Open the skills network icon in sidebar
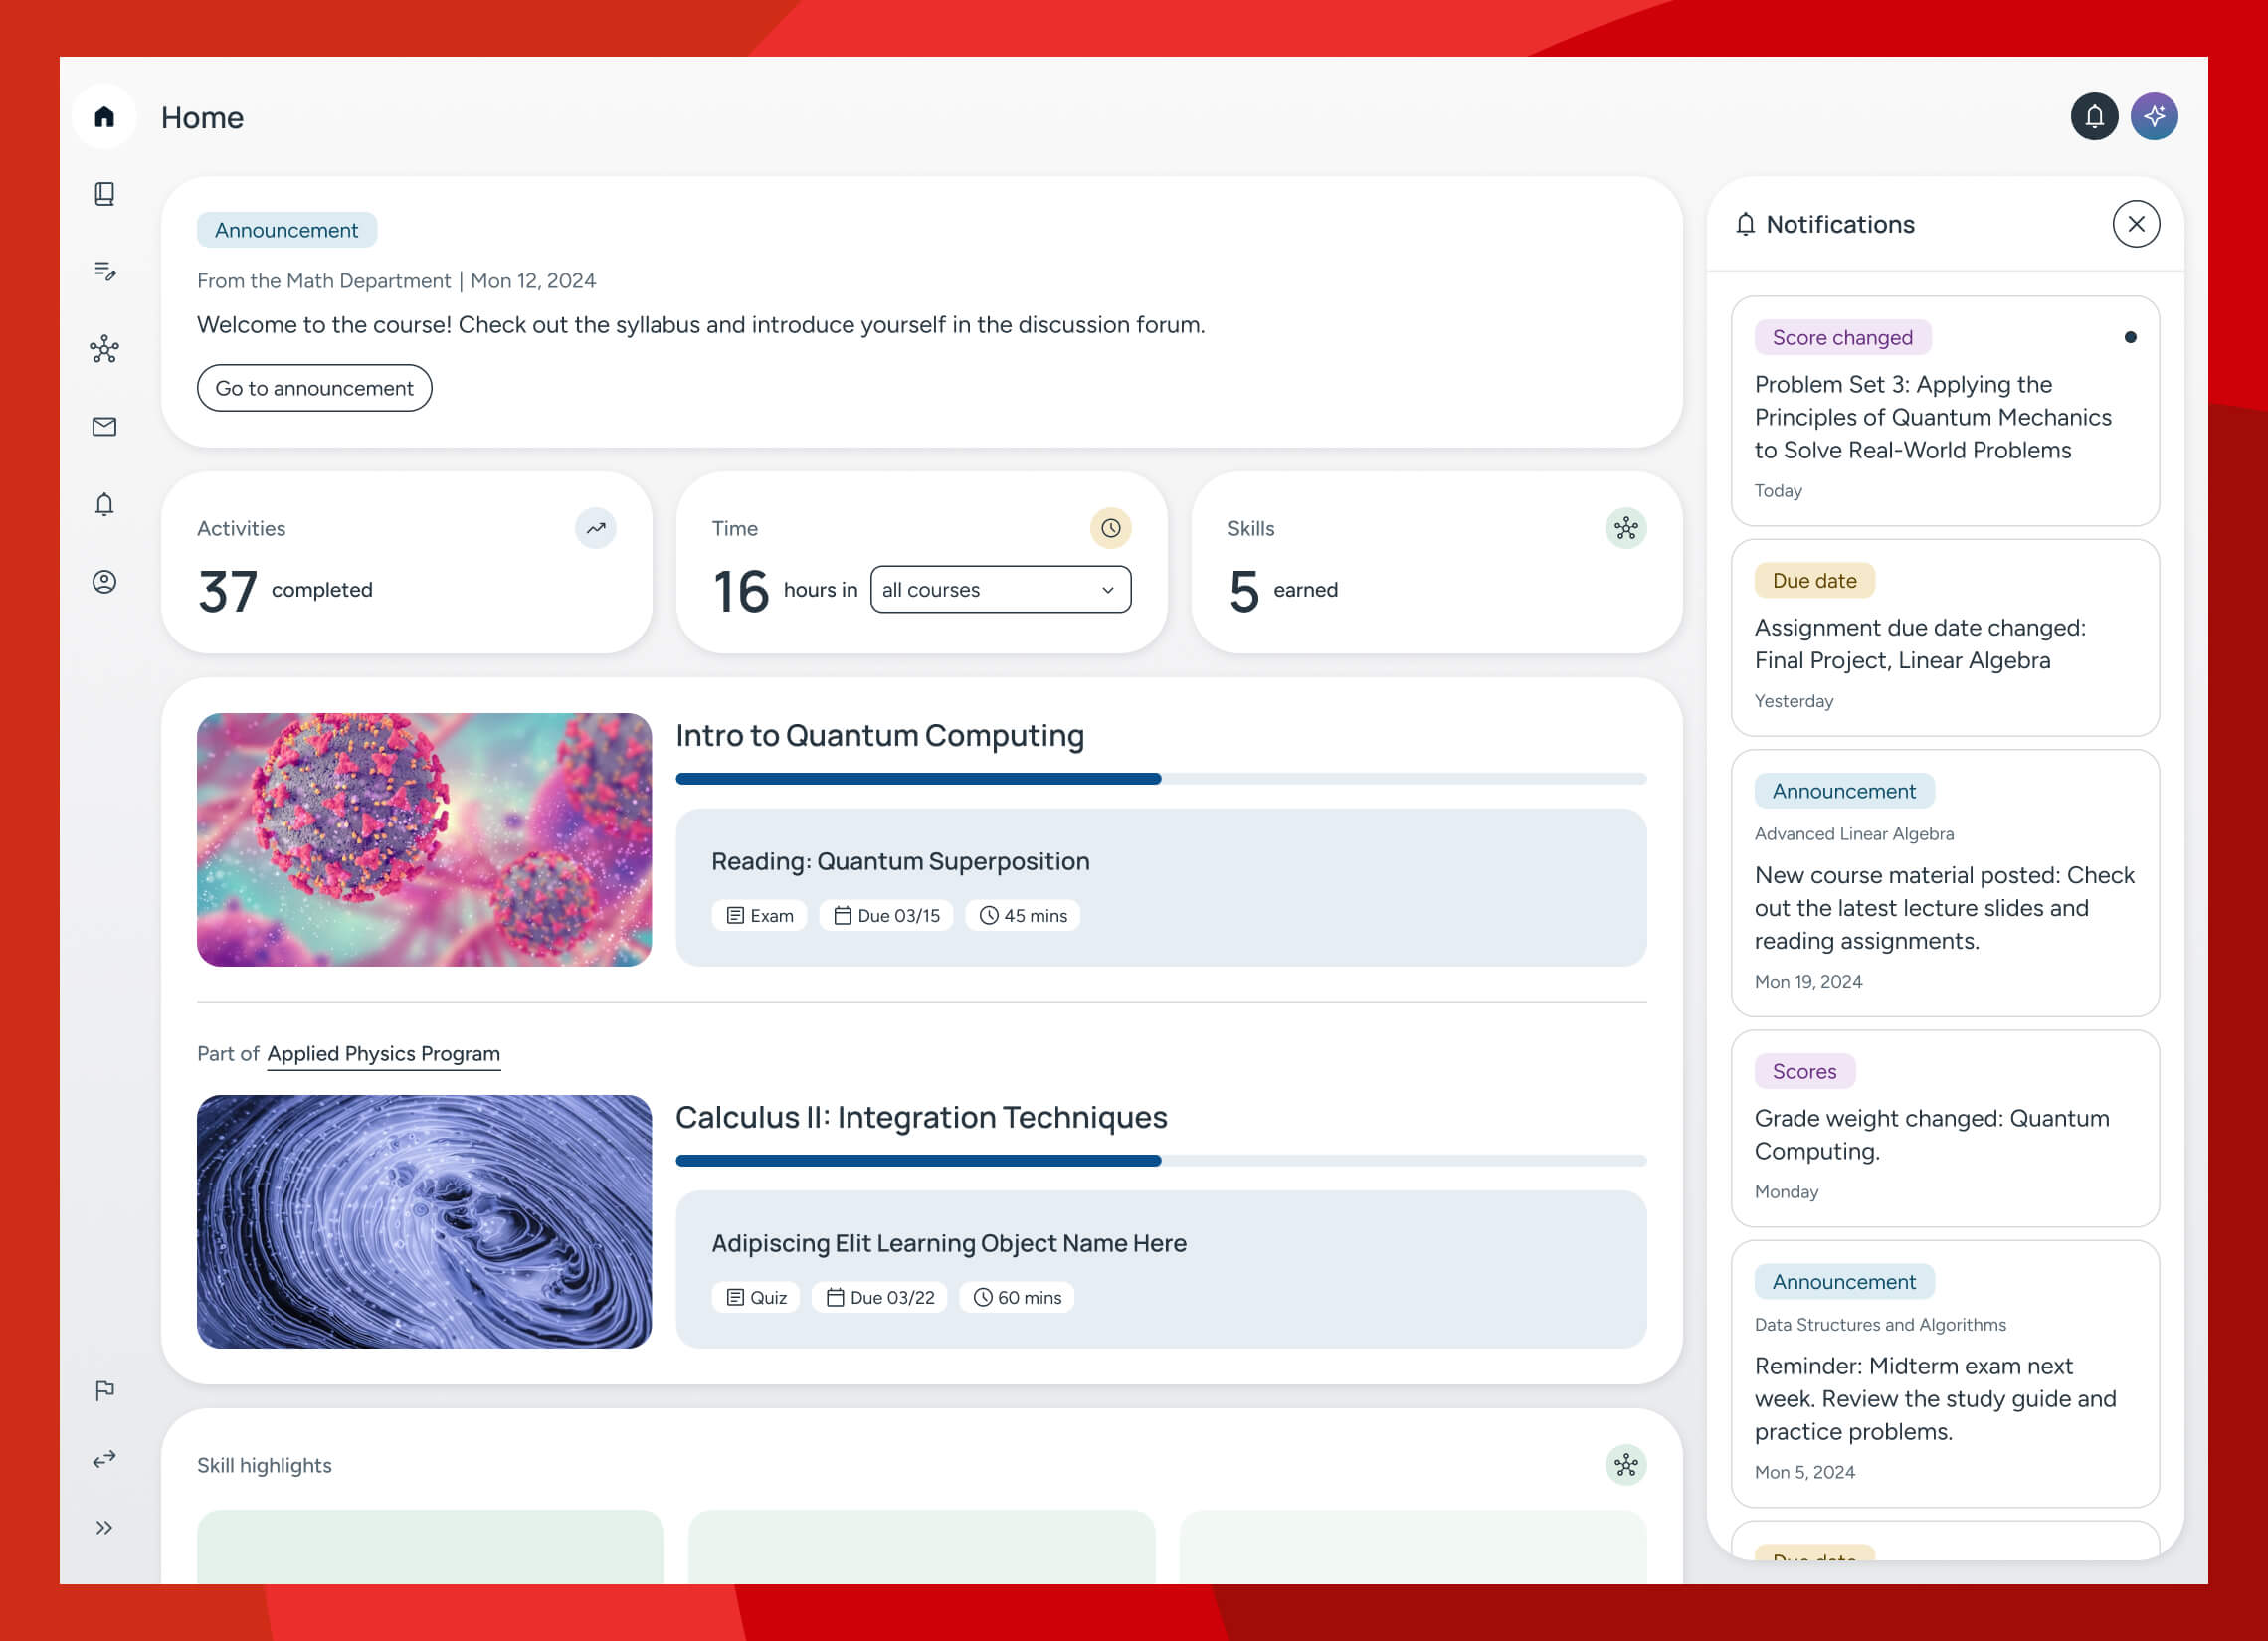The height and width of the screenshot is (1641, 2268). pyautogui.click(x=104, y=349)
